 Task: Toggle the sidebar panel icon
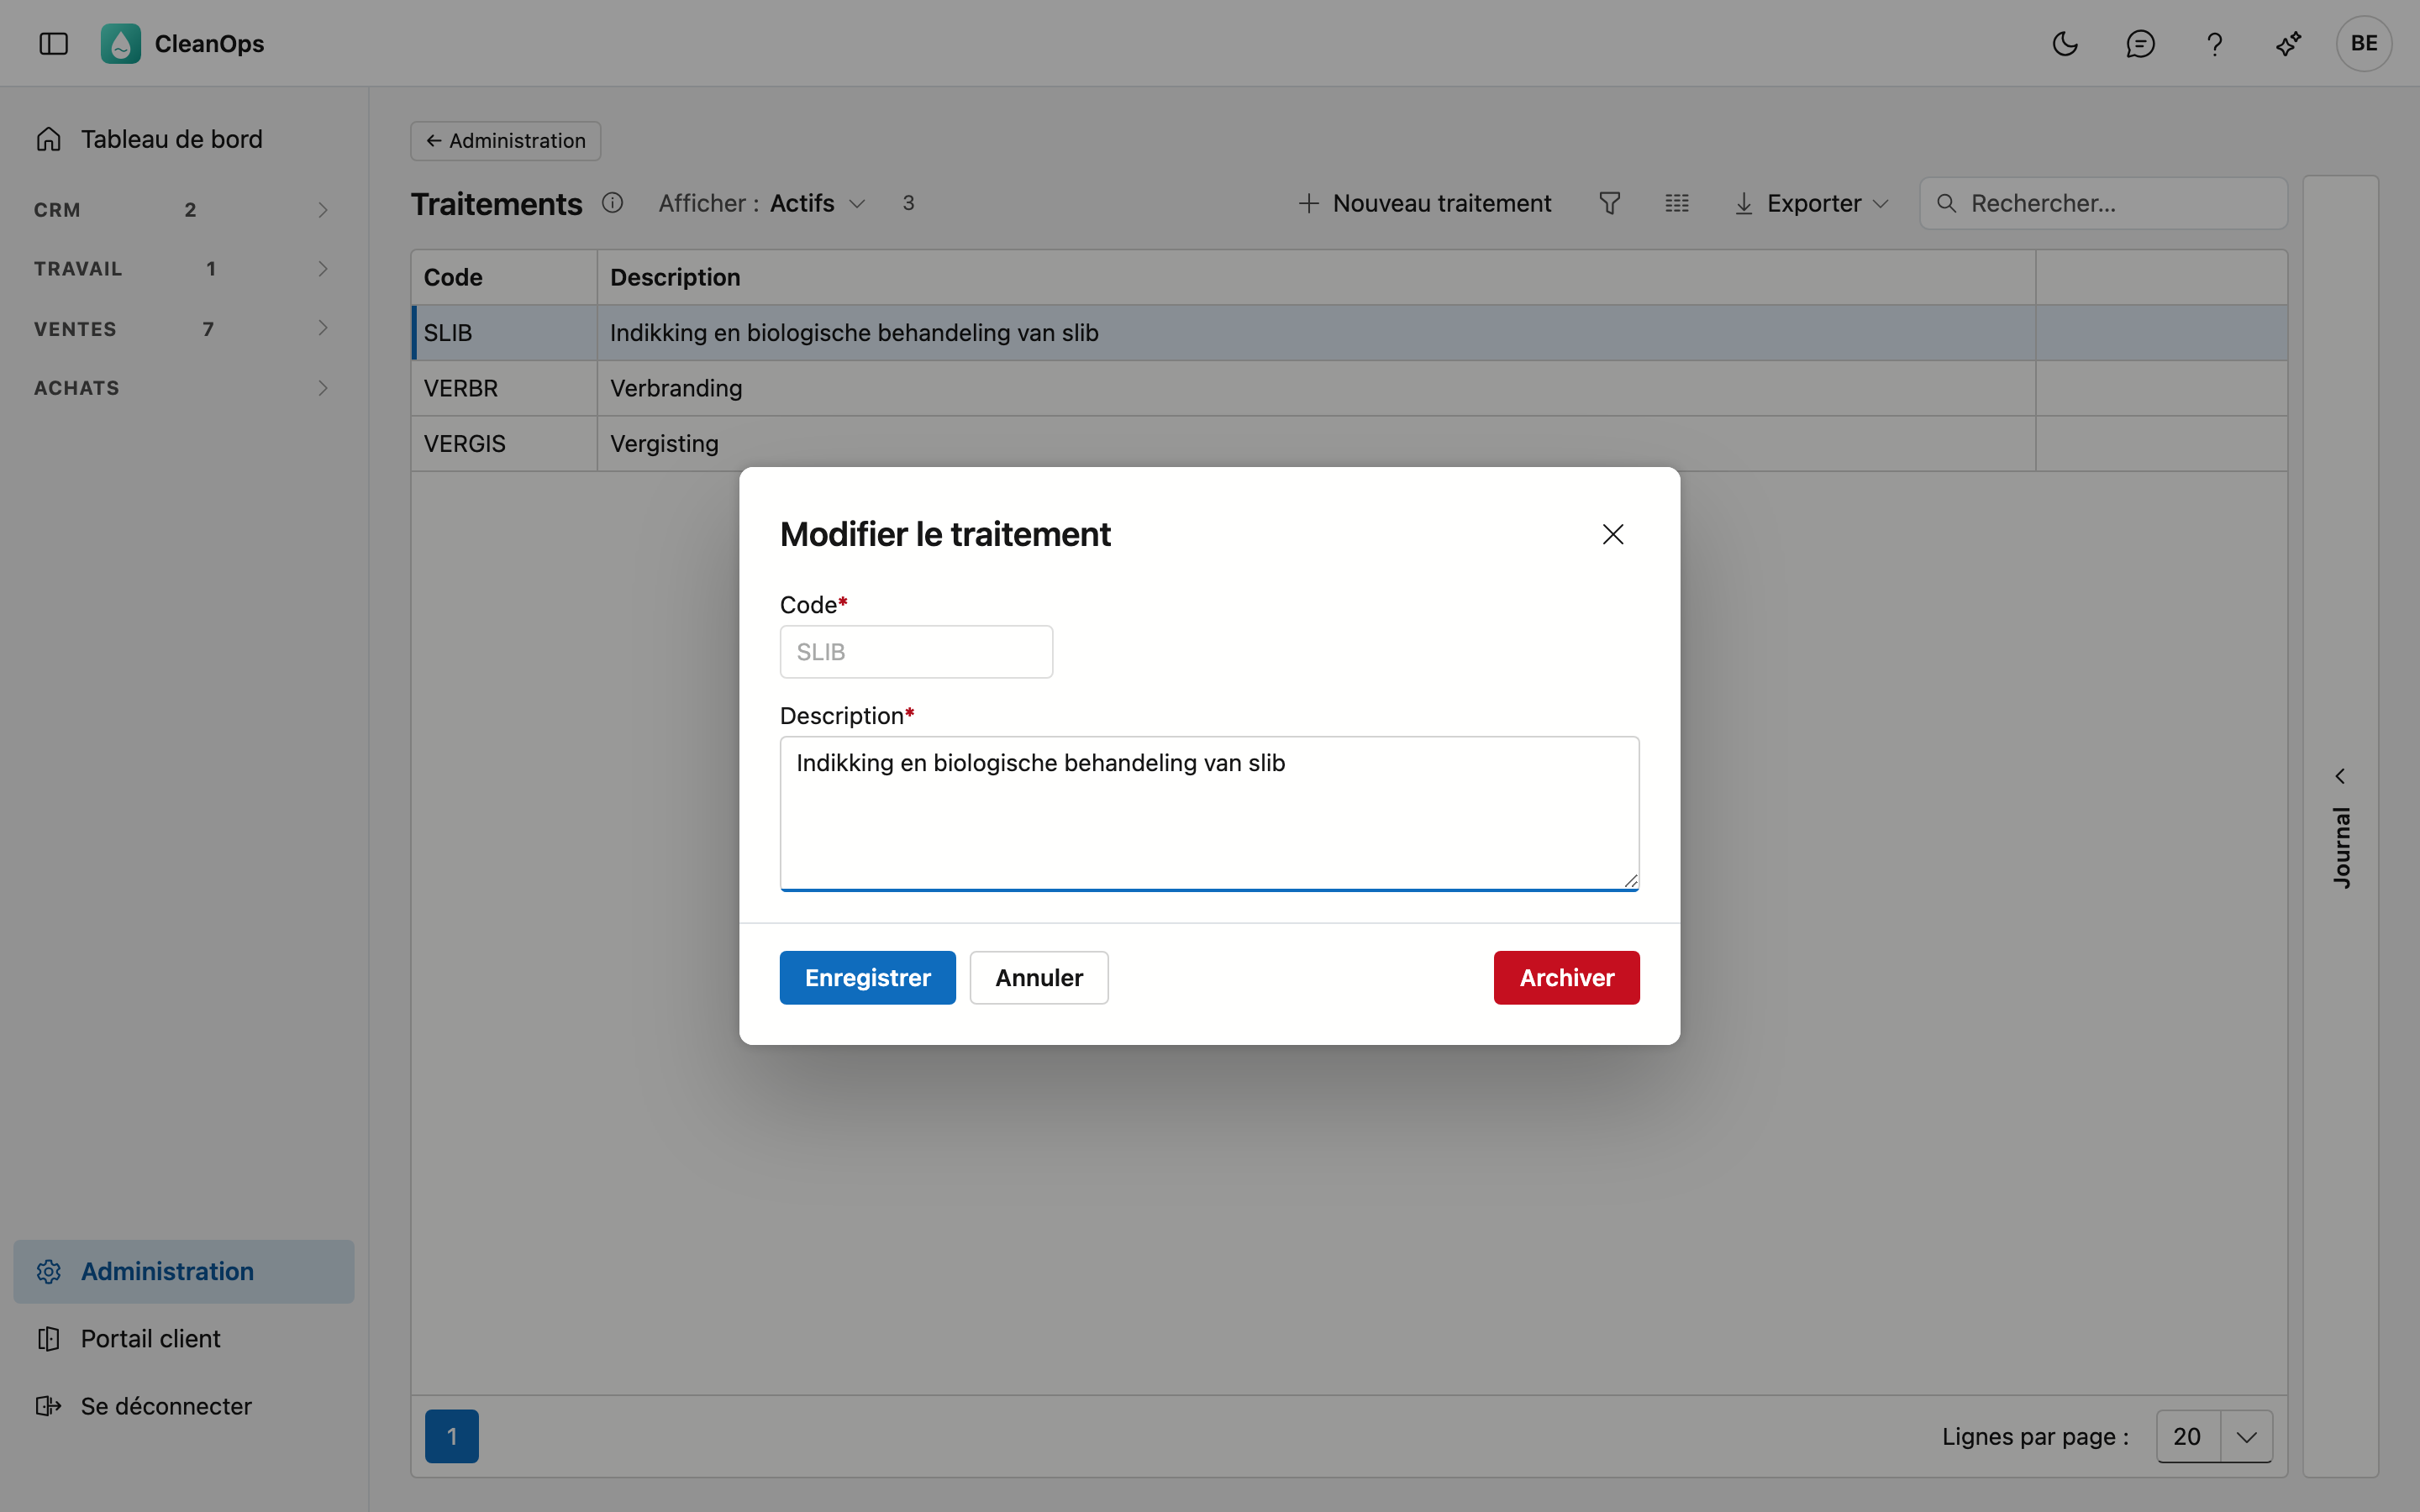pyautogui.click(x=53, y=43)
